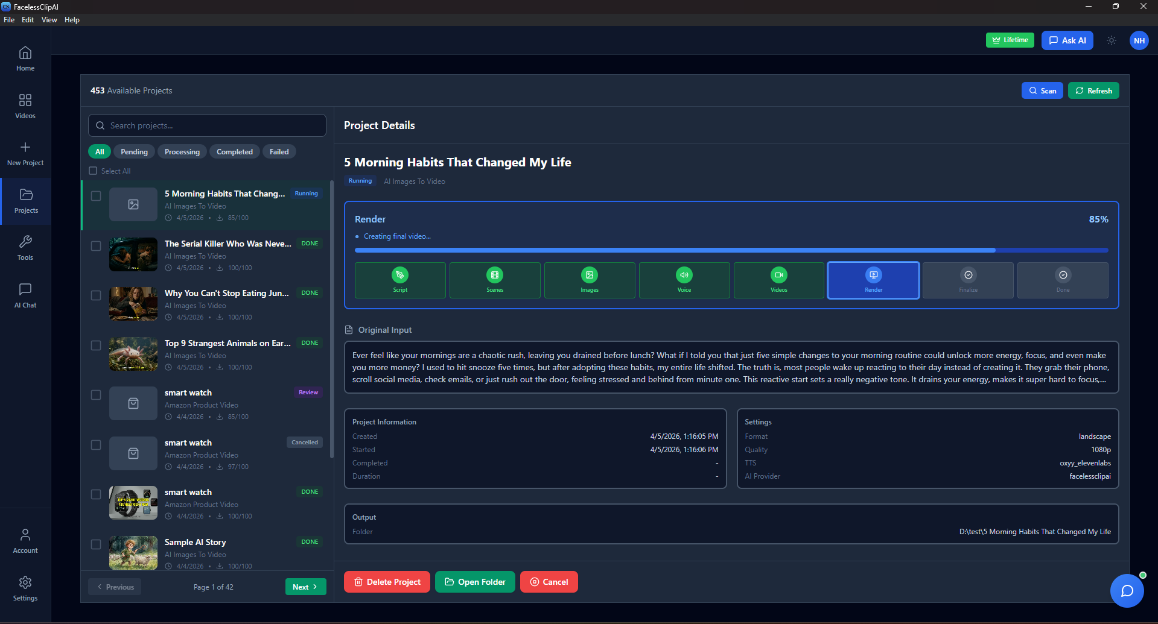Click the Done pipeline step
Screen dimensions: 1158x624
click(x=1063, y=280)
